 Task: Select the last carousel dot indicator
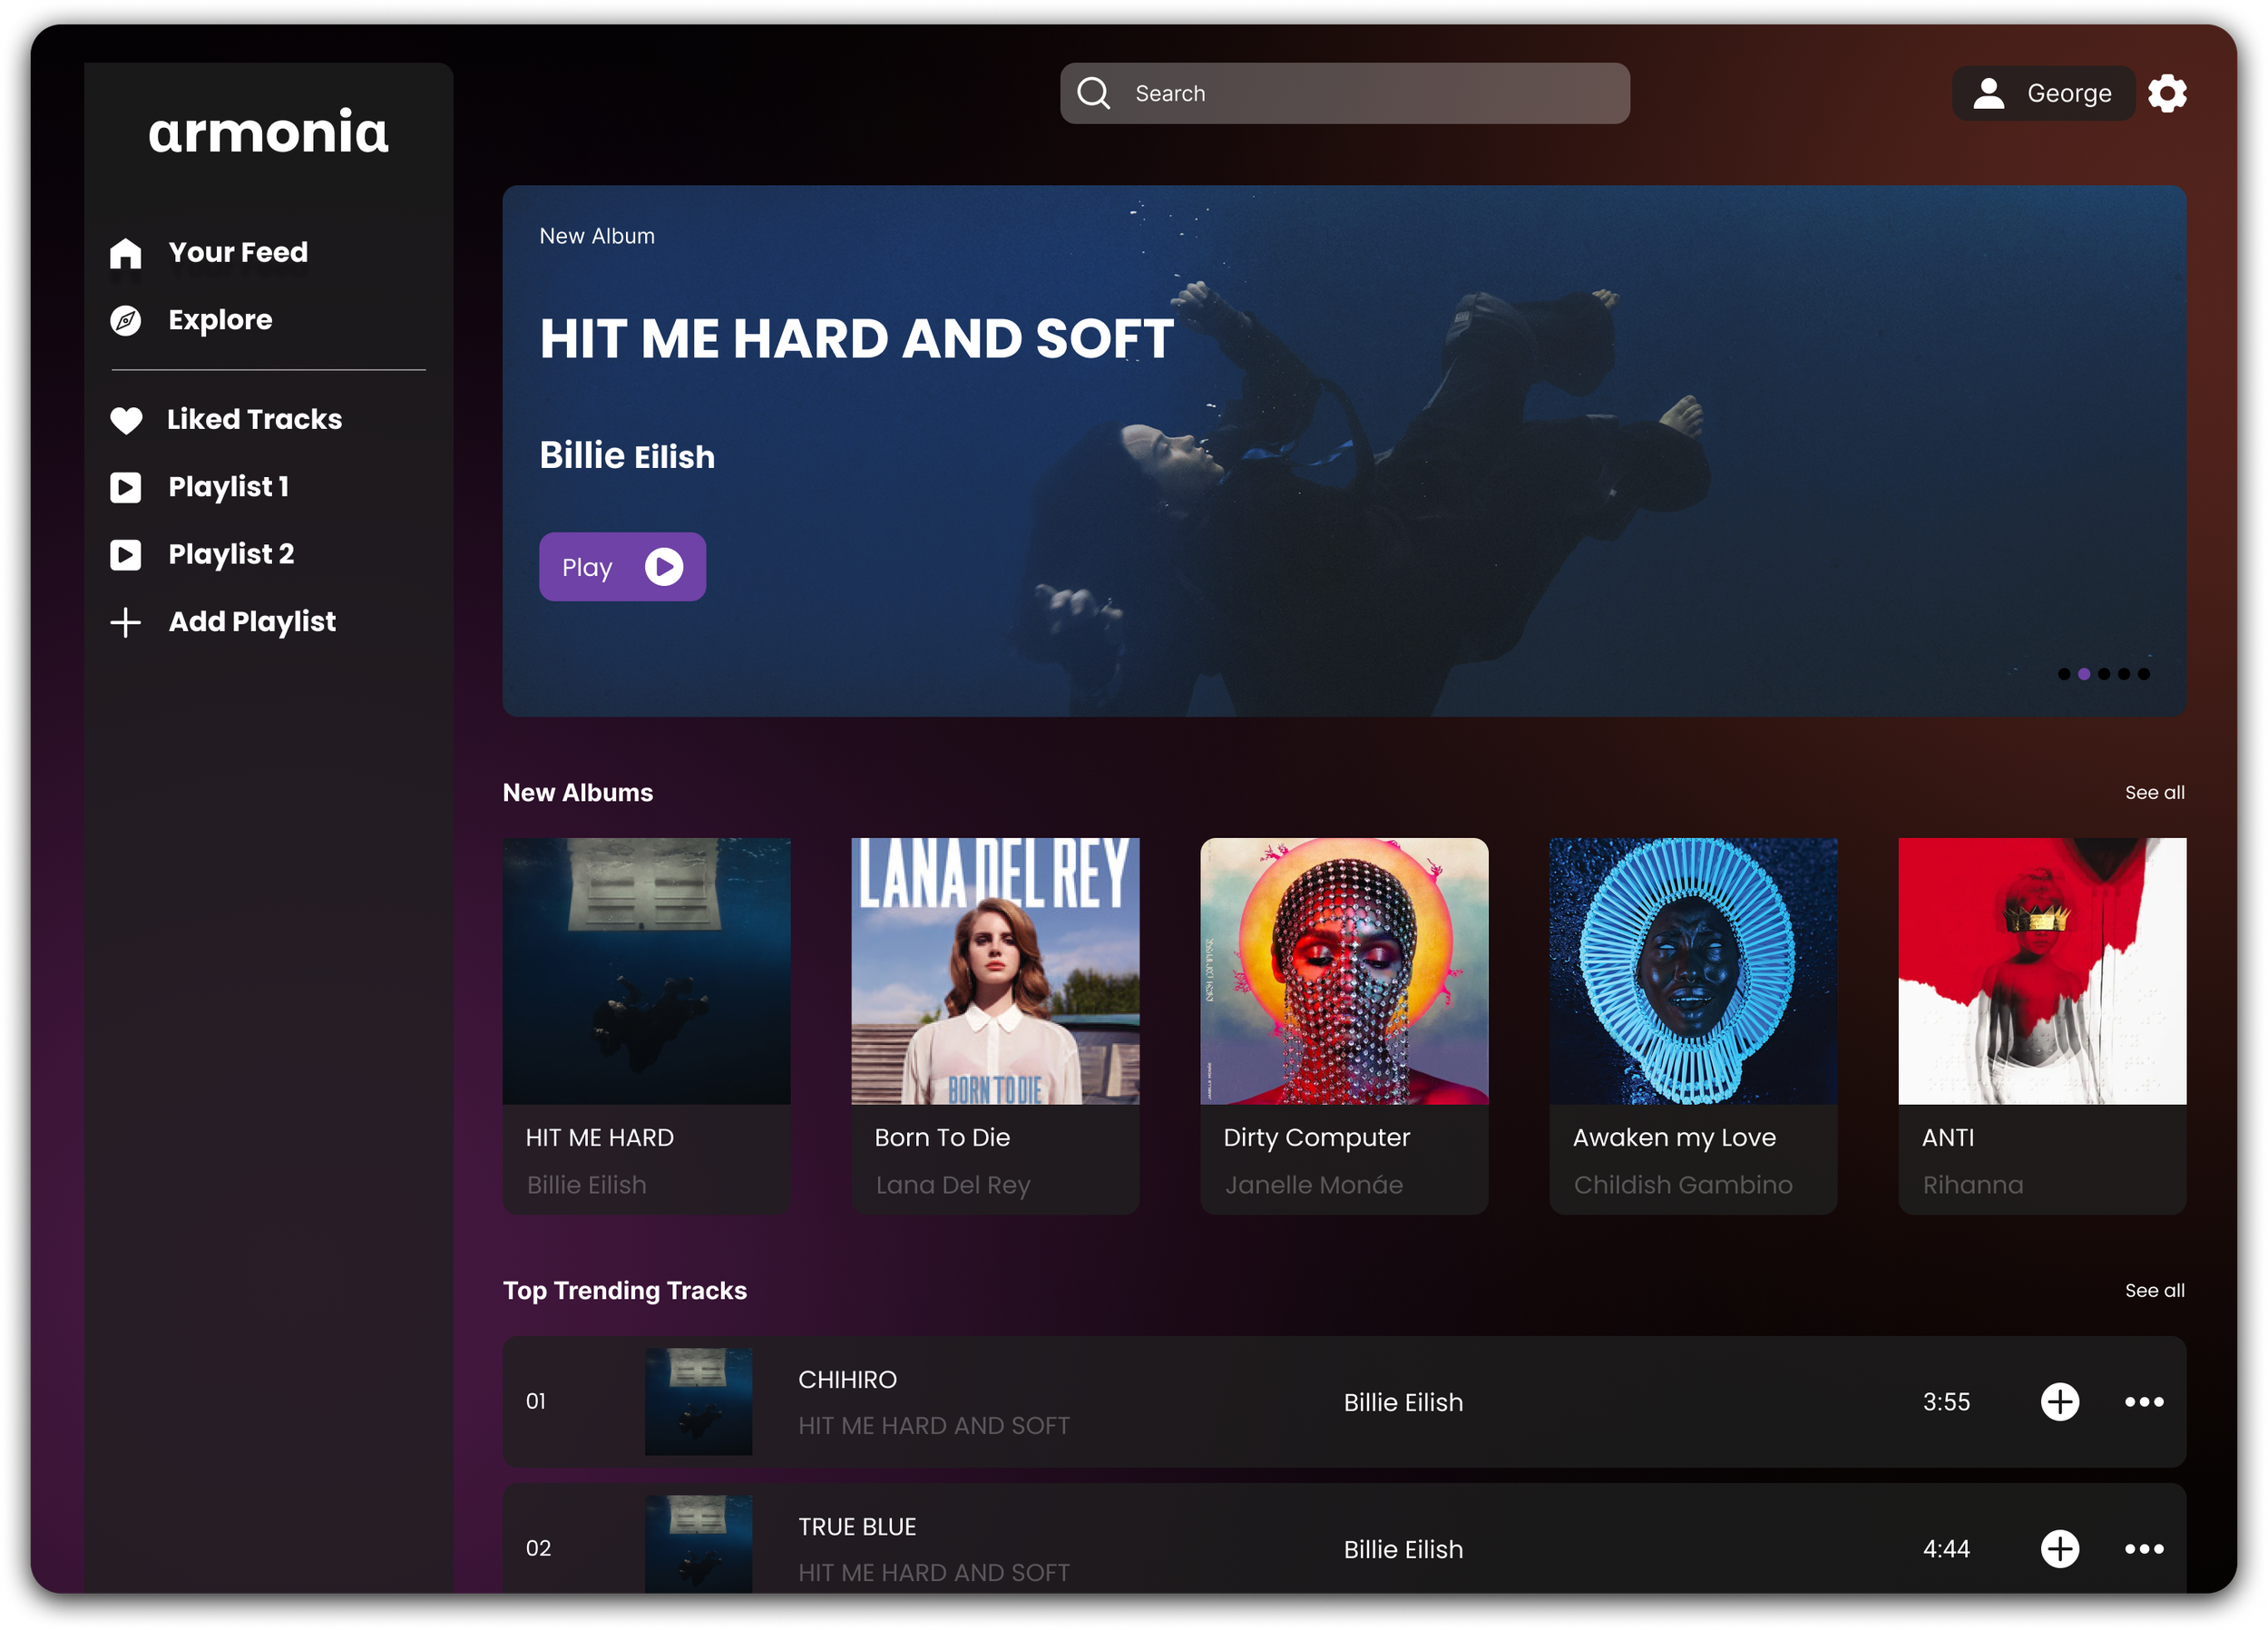point(2144,674)
